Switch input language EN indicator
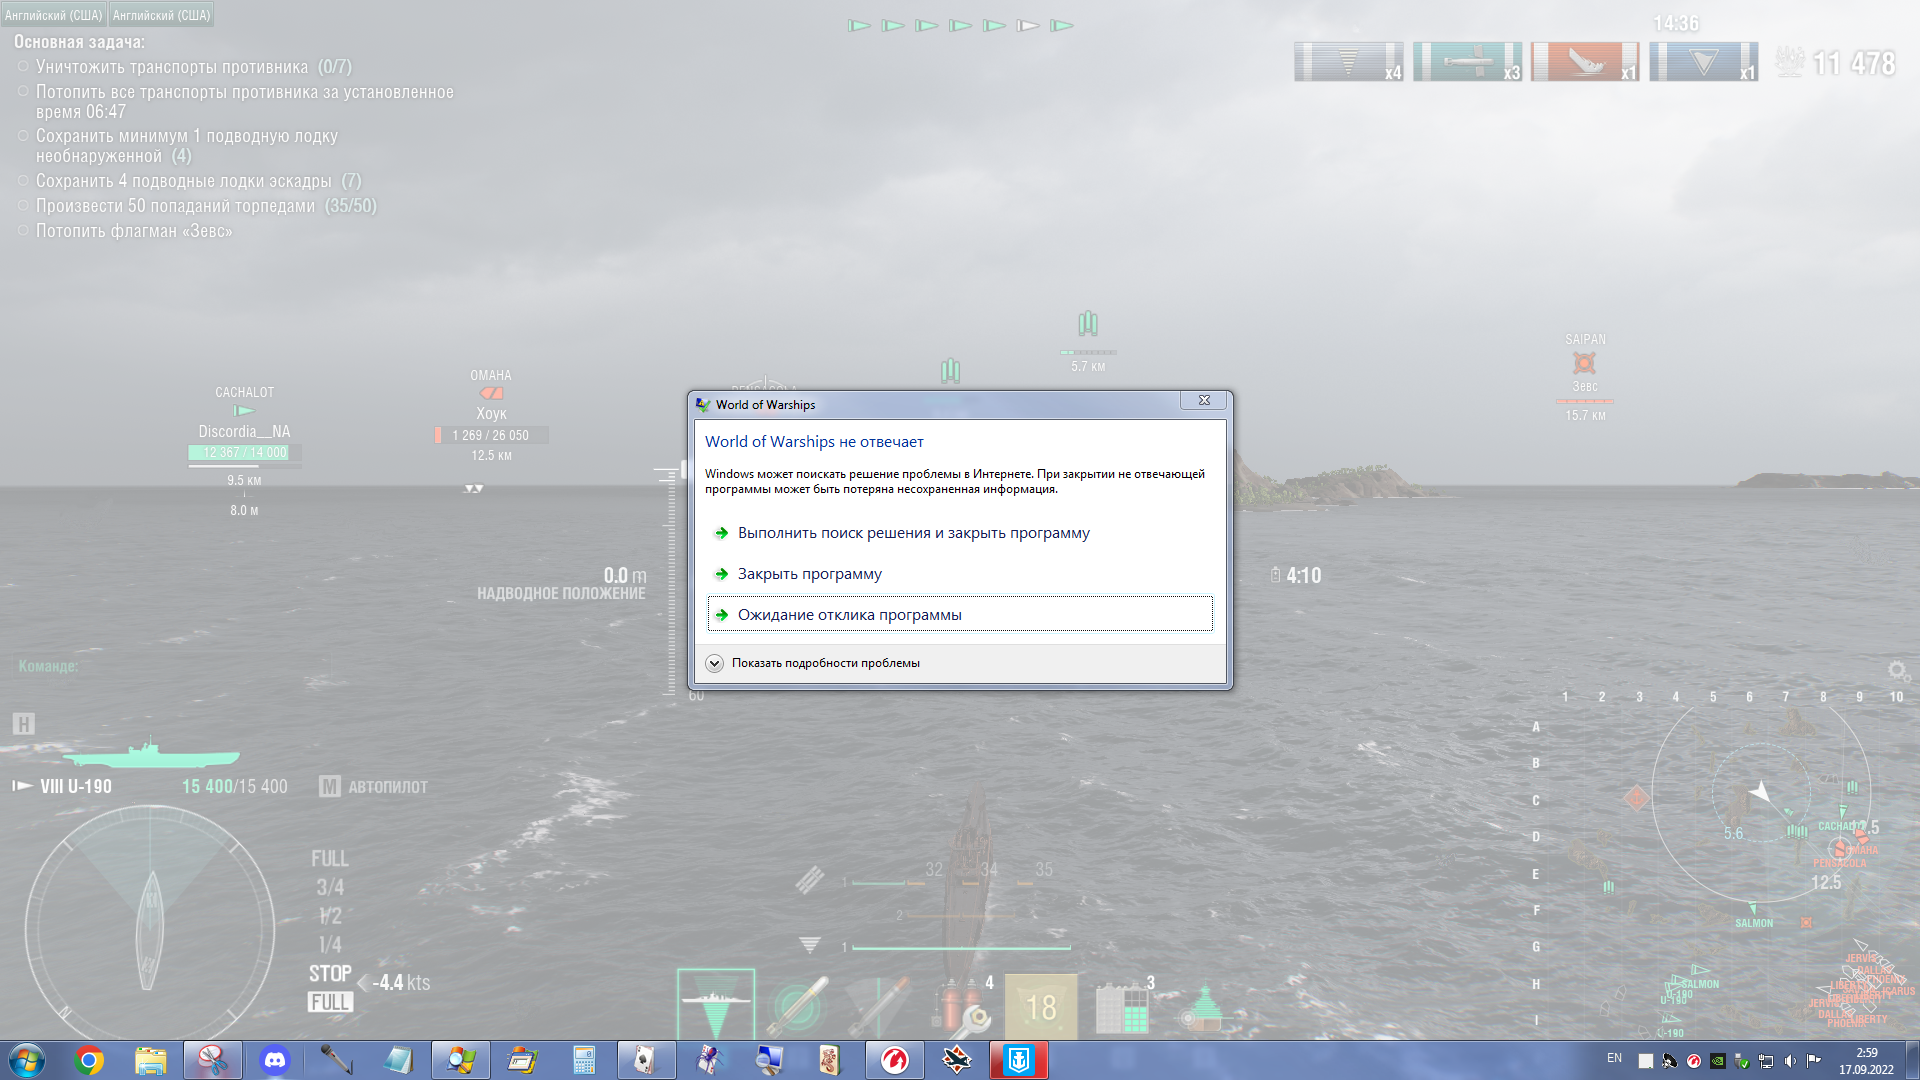The width and height of the screenshot is (1920, 1080). (x=1614, y=1058)
